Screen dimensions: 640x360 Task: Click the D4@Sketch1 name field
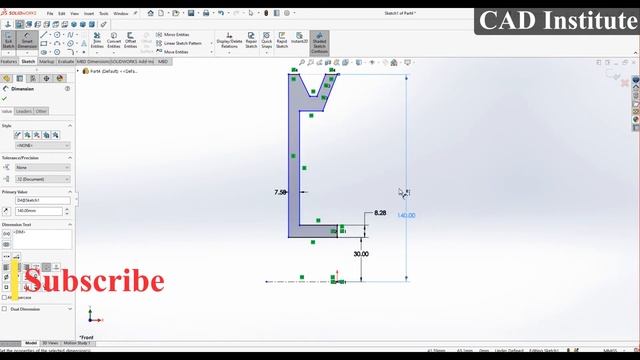42,200
